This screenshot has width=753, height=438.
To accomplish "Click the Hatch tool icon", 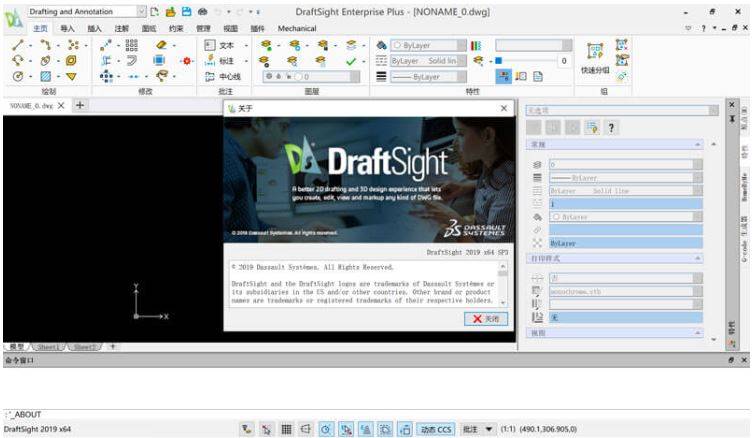I will [44, 76].
